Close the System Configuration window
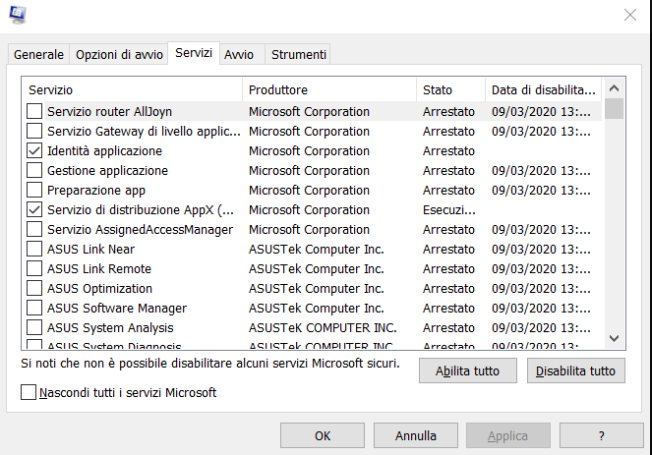This screenshot has width=652, height=455. (x=630, y=15)
